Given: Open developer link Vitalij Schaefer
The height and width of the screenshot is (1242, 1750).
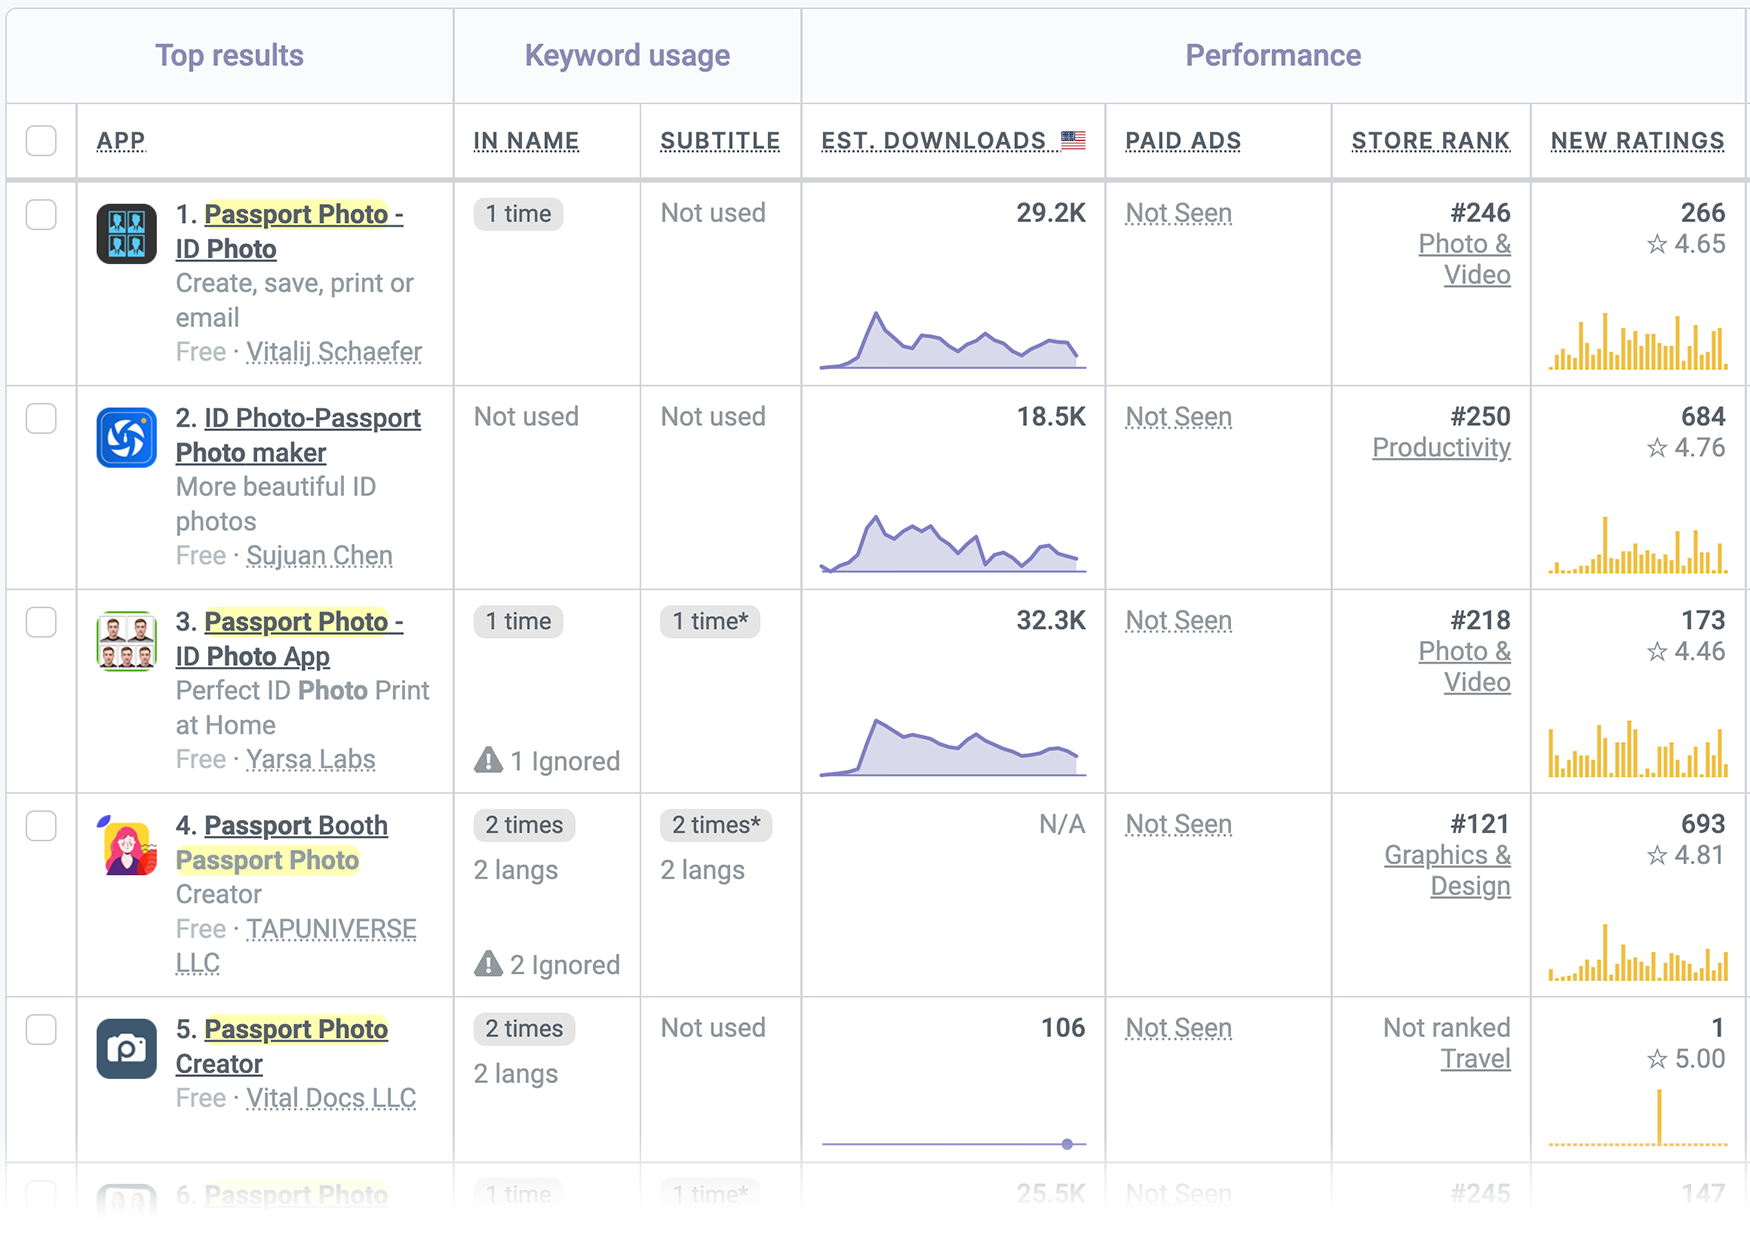Looking at the screenshot, I should coord(334,352).
